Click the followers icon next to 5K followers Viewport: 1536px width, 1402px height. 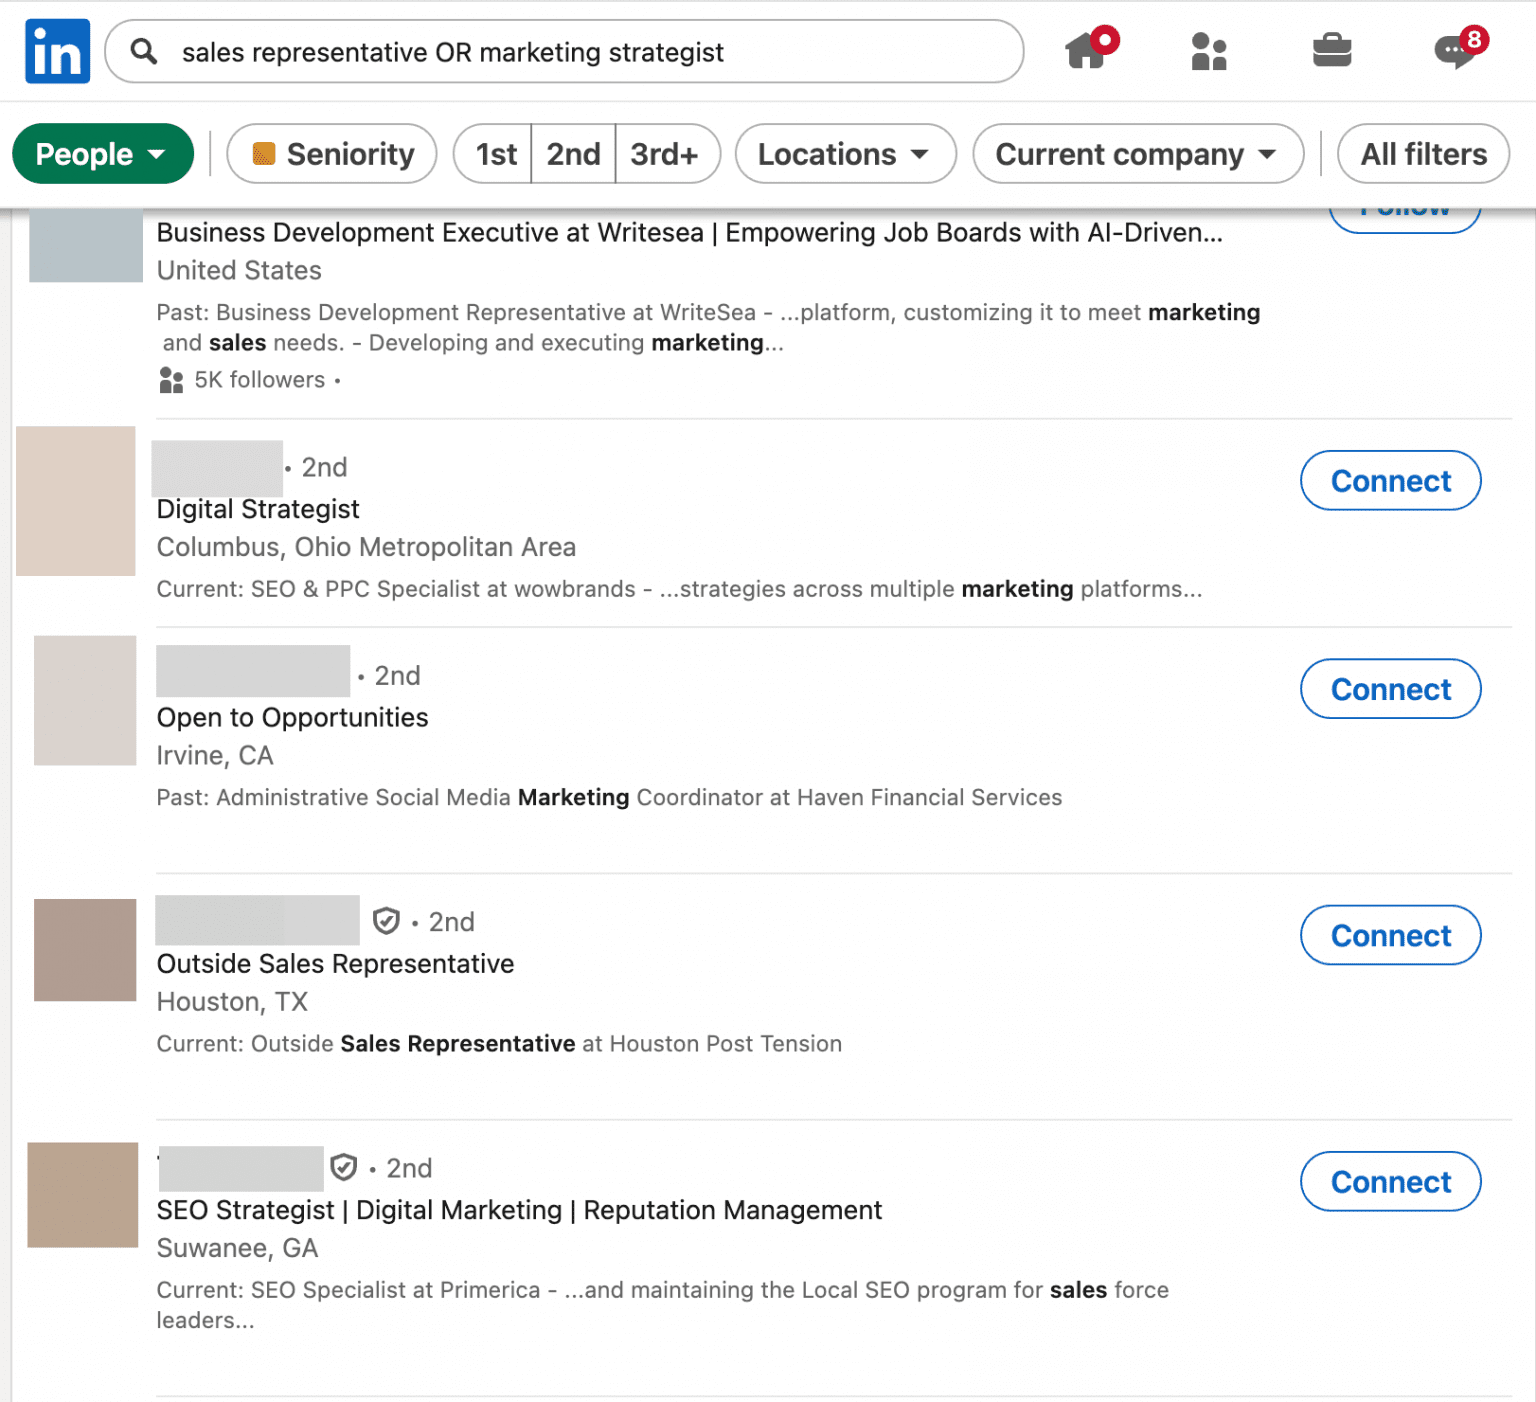170,380
